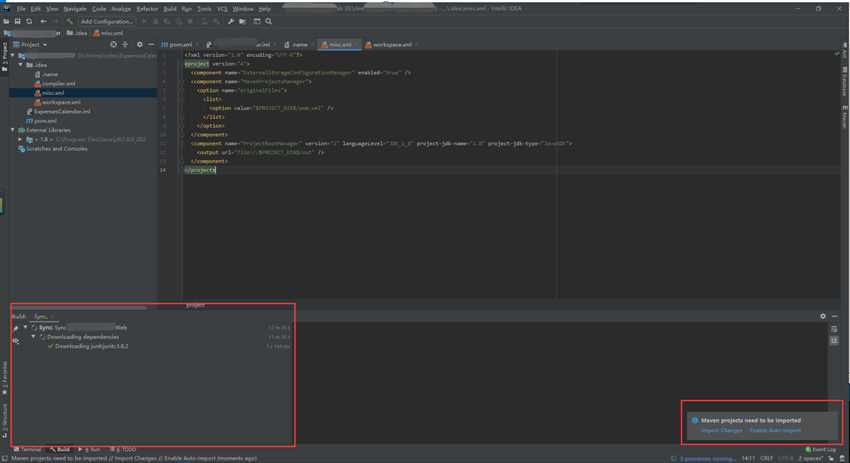Open the File menu
Image resolution: width=850 pixels, height=463 pixels.
tap(21, 9)
